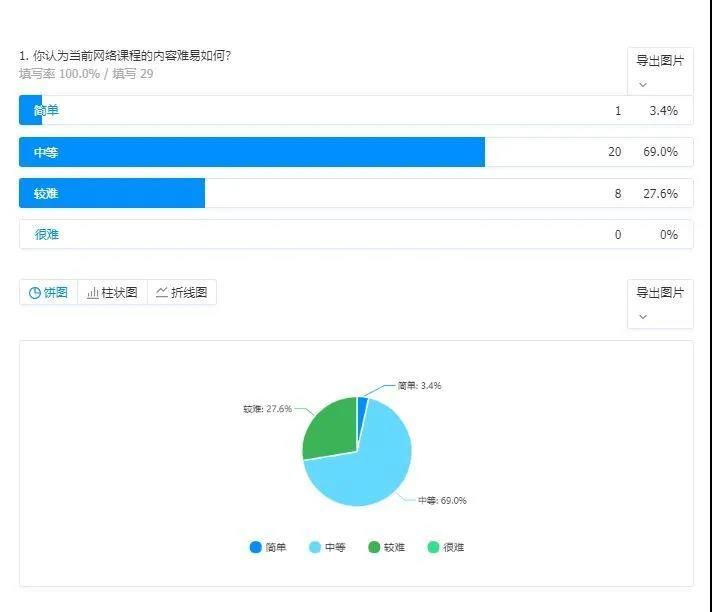Click the 中等 result bar
Viewport: 712px width, 612px height.
252,152
